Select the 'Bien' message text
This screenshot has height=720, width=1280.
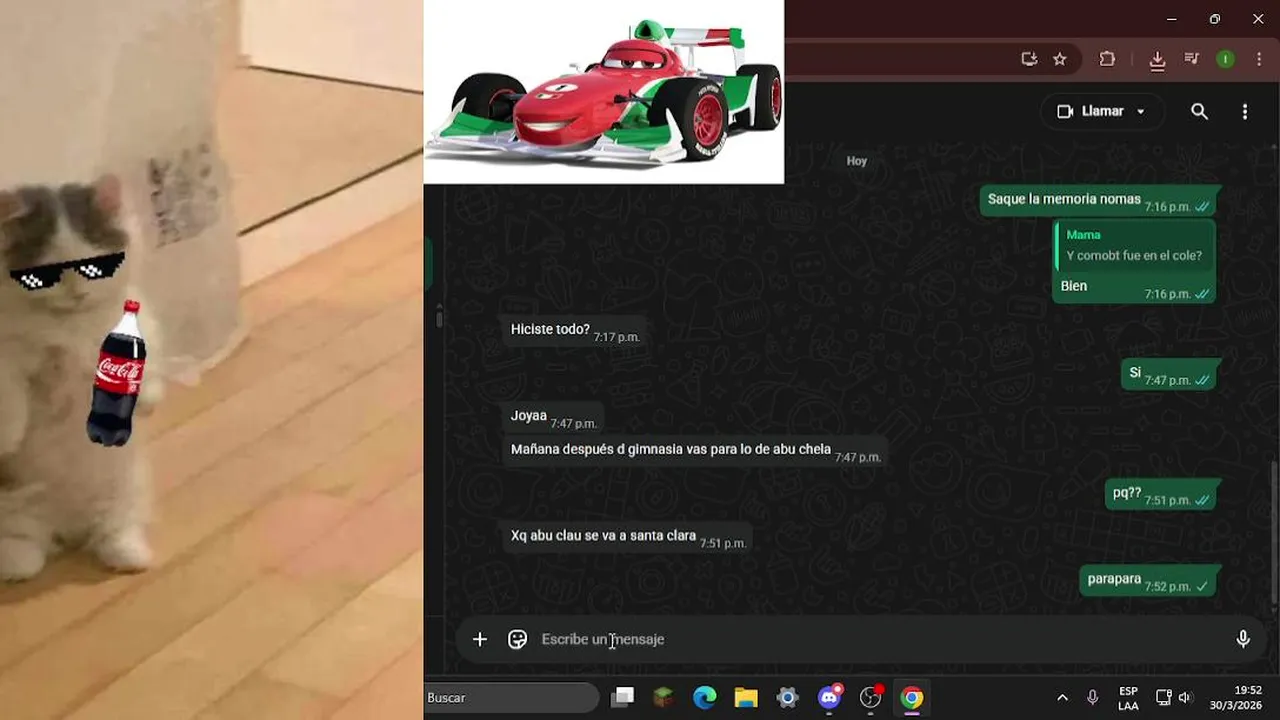1074,286
